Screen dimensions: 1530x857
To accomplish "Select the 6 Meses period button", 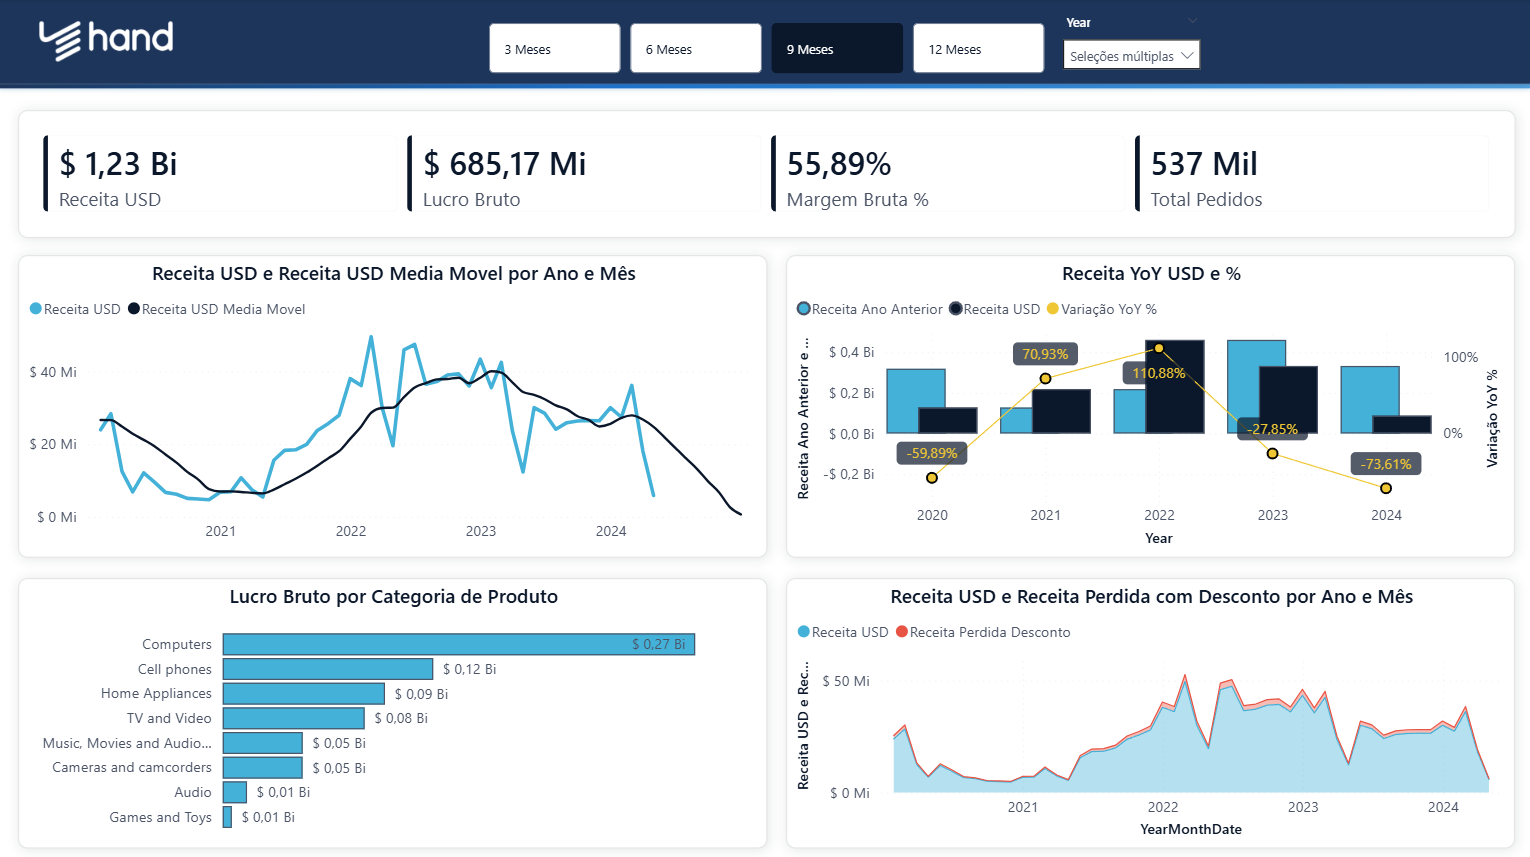I will pos(695,49).
